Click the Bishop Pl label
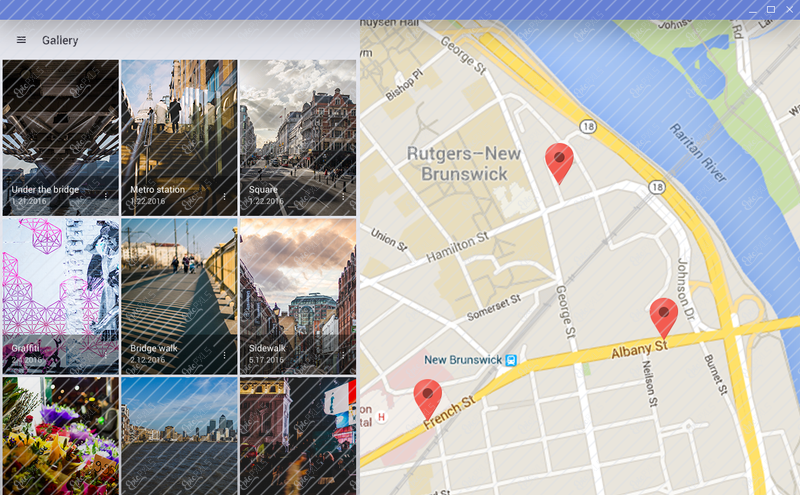 coord(405,85)
